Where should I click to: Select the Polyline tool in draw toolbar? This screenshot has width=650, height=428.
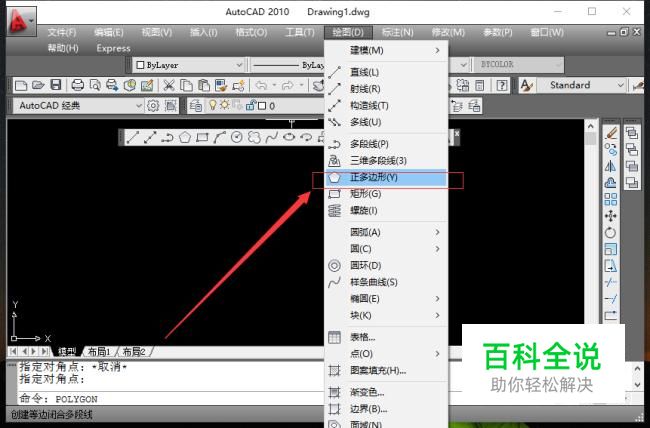[167, 137]
